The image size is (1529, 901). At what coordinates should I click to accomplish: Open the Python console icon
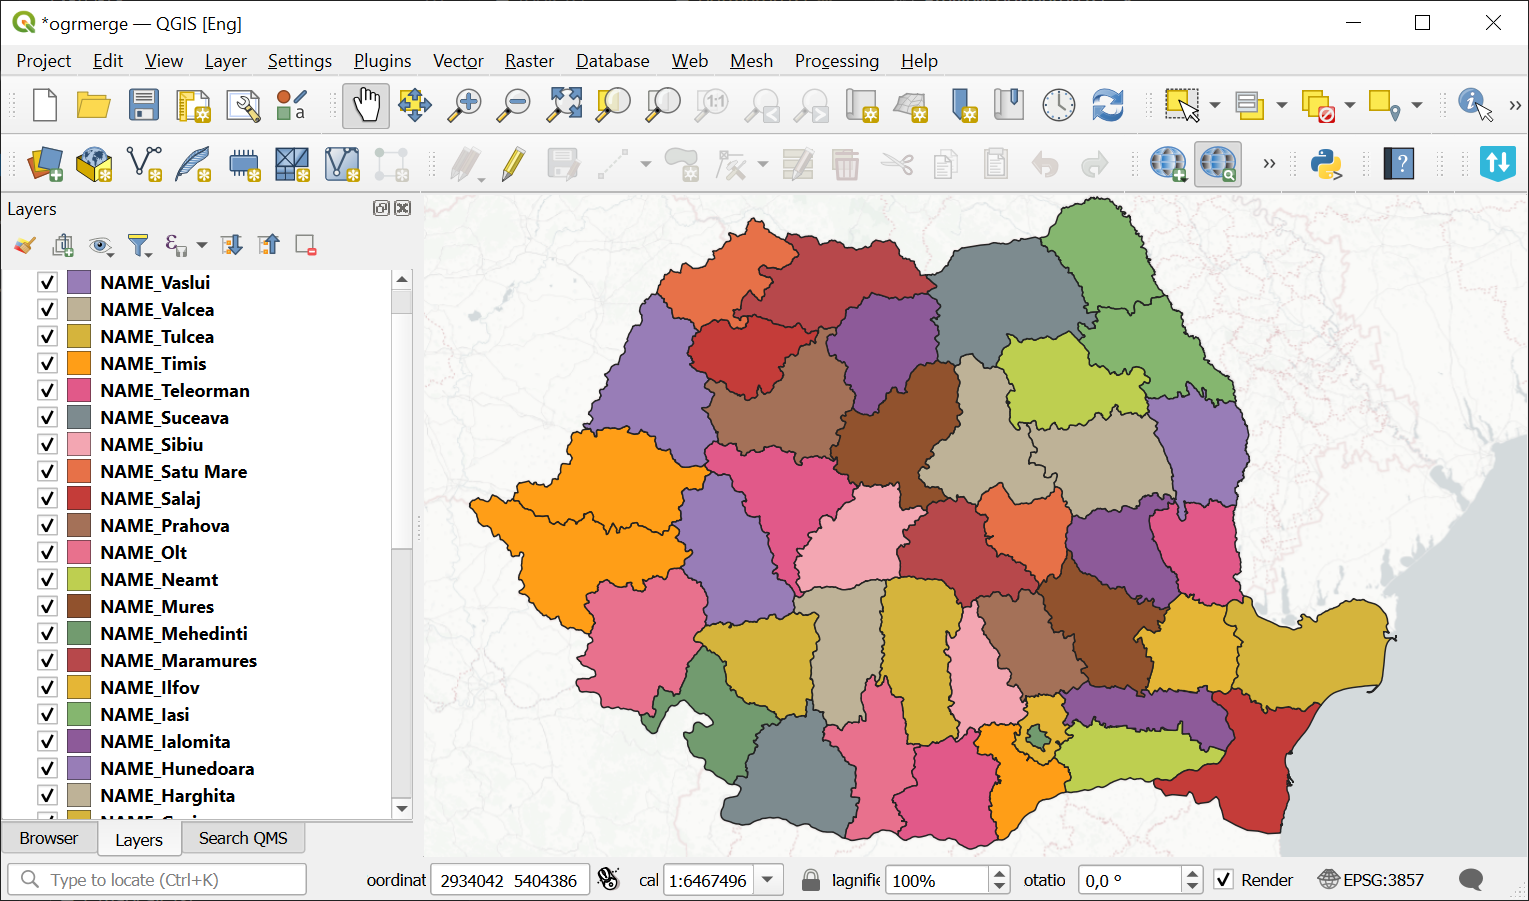click(1326, 164)
